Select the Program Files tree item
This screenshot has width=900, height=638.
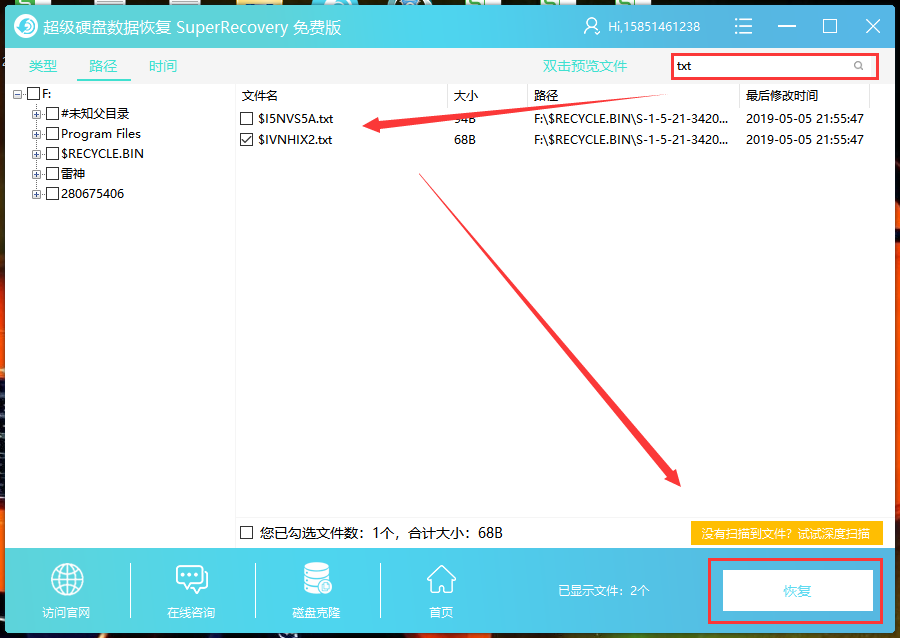click(101, 134)
